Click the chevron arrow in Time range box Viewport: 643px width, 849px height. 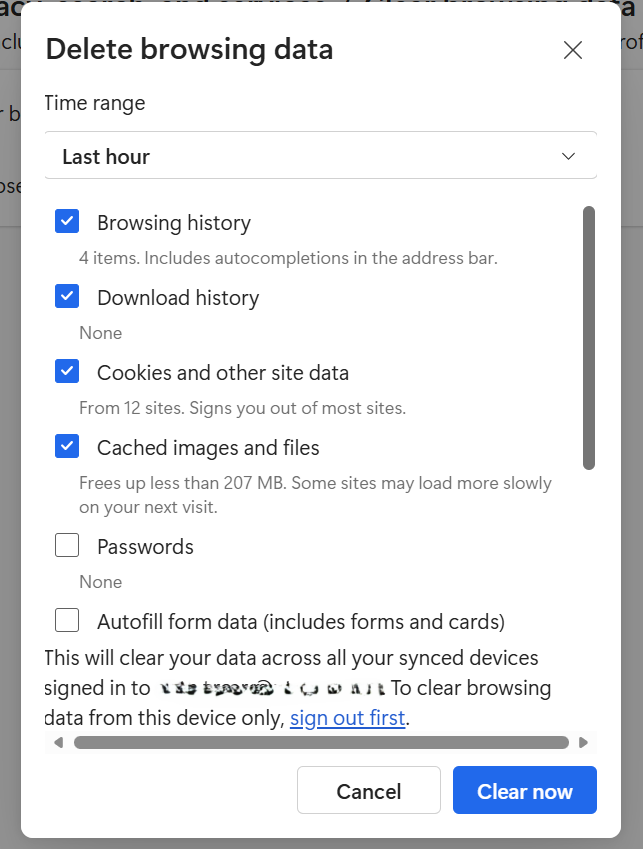(568, 156)
